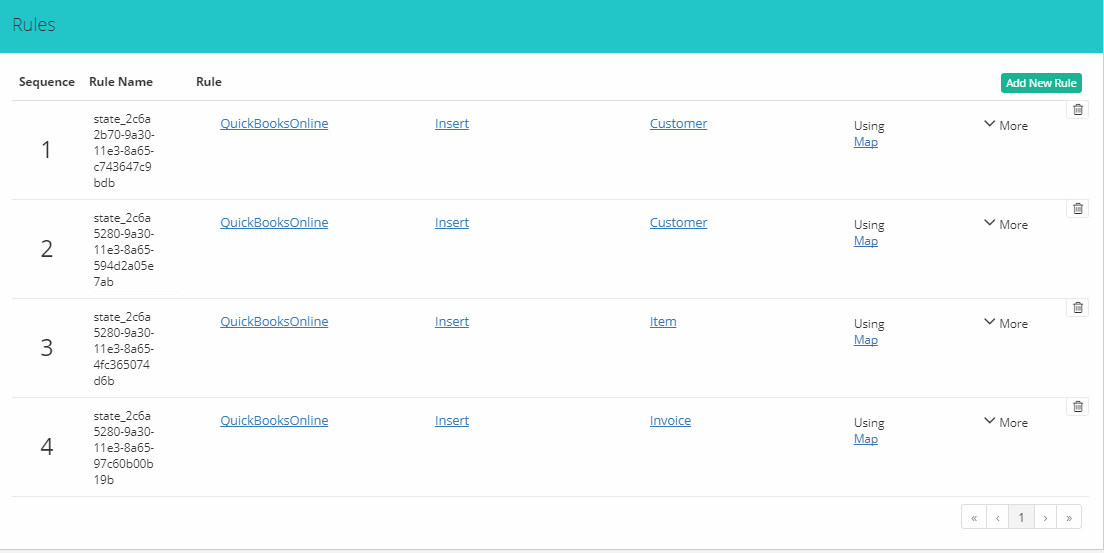Click Customer link in rule 1
1104x553 pixels.
[x=678, y=124]
